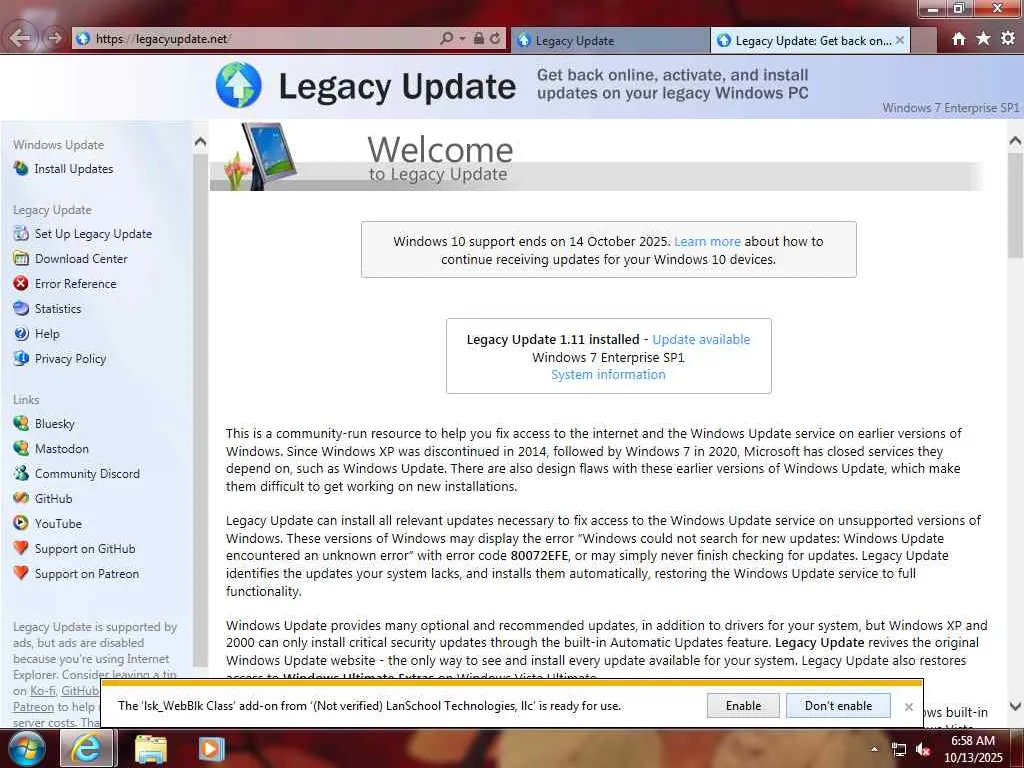Click the Community Discord icon
This screenshot has width=1024, height=768.
tap(21, 473)
